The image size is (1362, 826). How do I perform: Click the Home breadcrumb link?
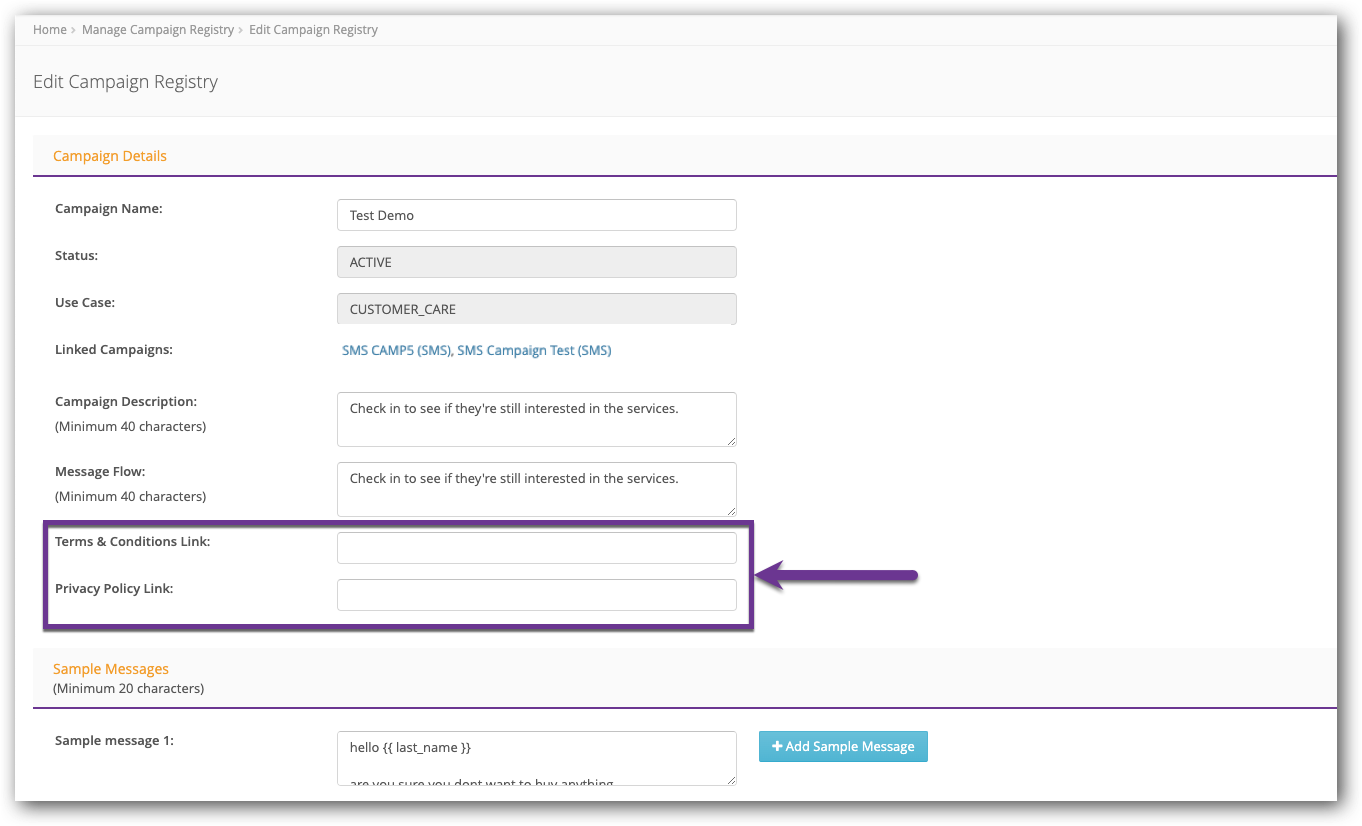[49, 29]
